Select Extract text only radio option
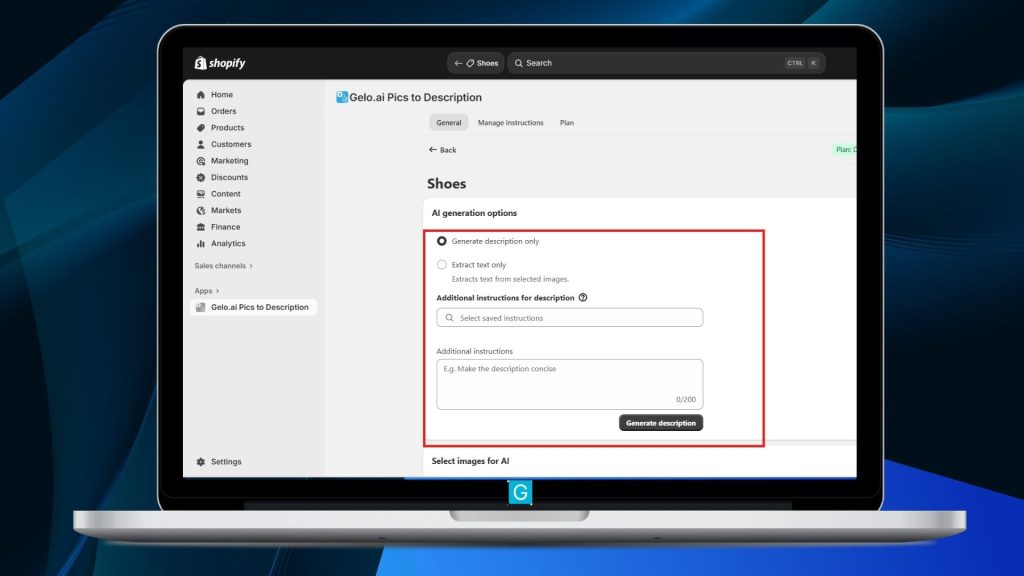The width and height of the screenshot is (1024, 576). [442, 265]
